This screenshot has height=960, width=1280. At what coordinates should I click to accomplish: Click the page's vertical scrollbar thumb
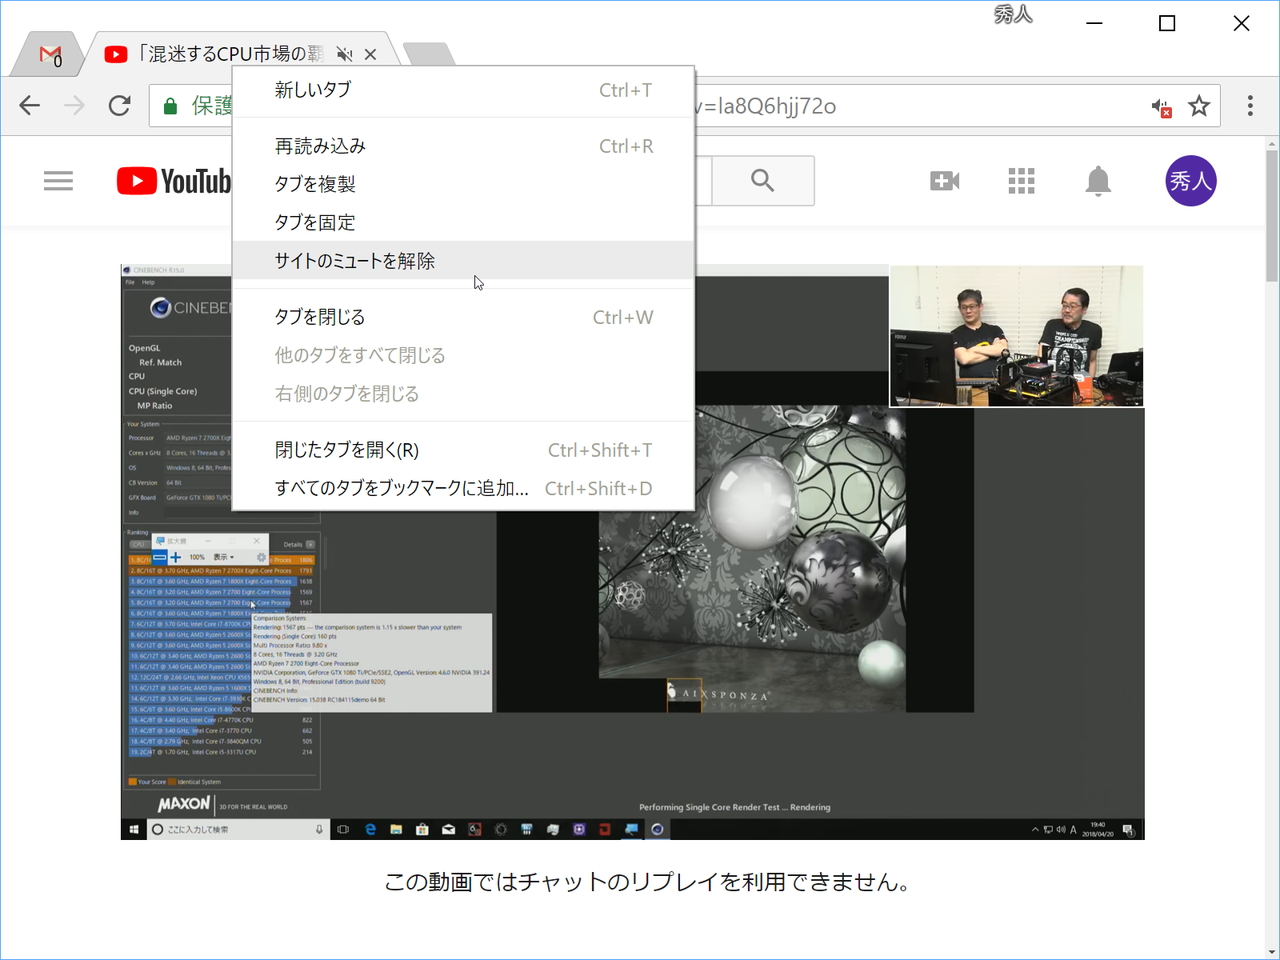coord(1272,215)
